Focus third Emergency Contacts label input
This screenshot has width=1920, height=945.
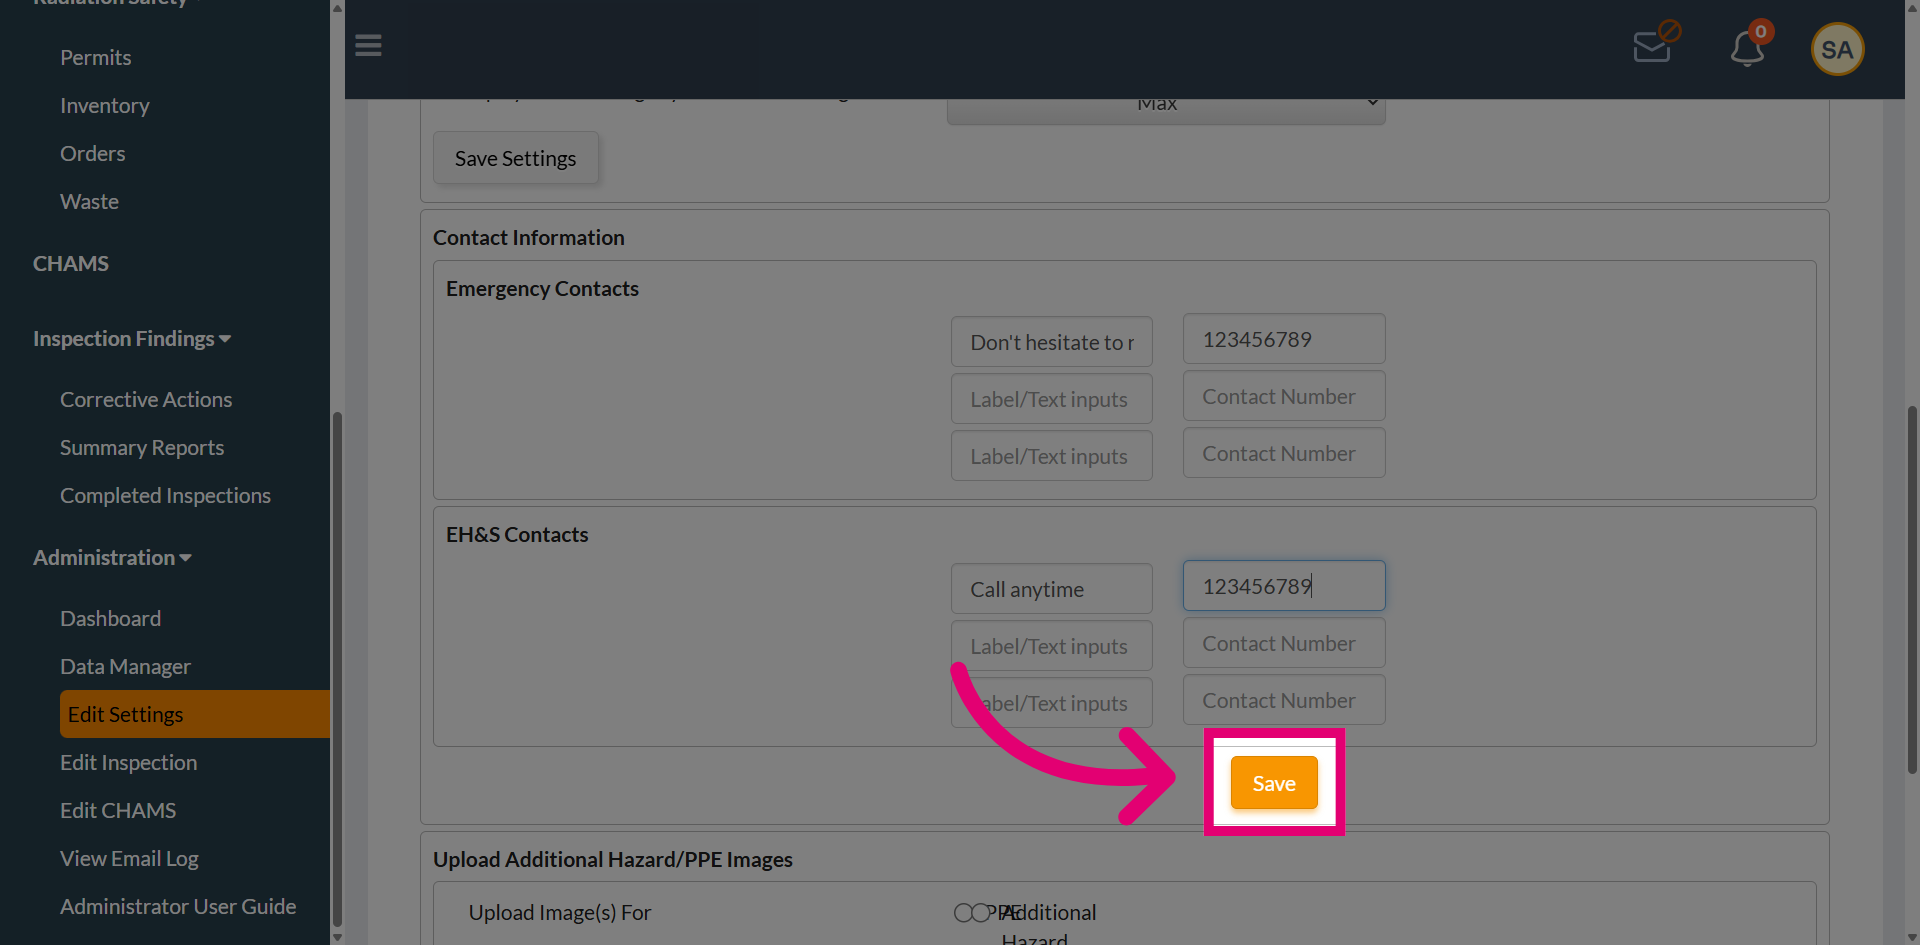tap(1052, 456)
